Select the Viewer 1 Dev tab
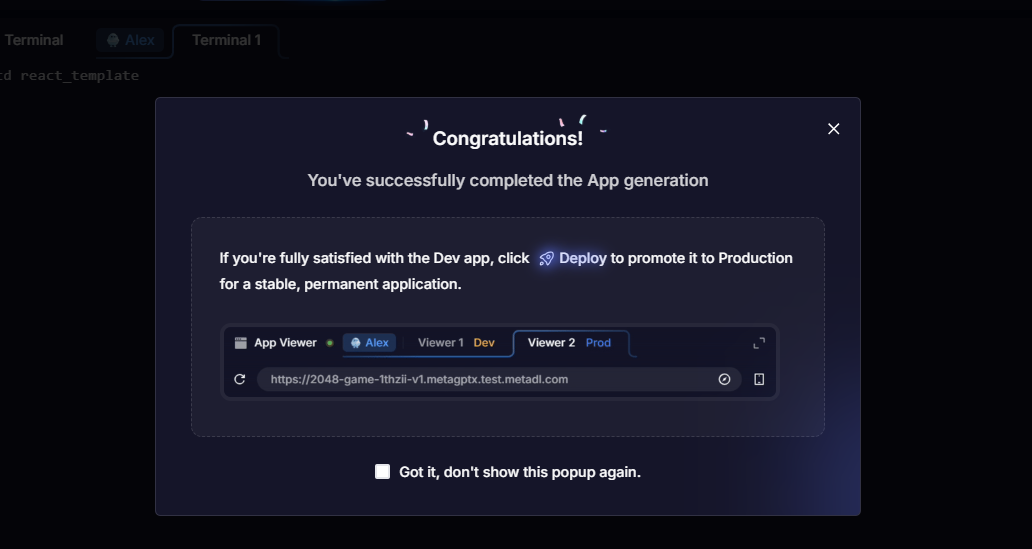The image size is (1032, 549). click(456, 342)
